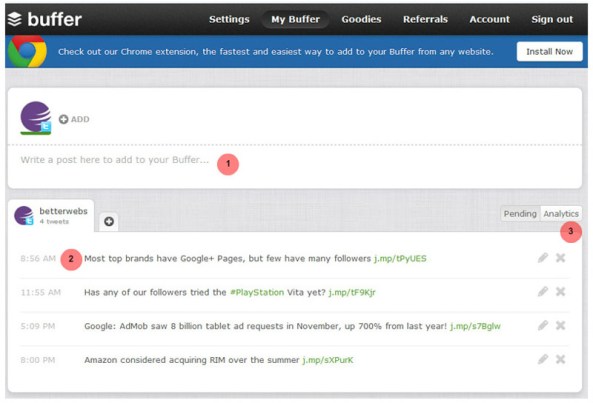Click the 8:00 PM scheduled time
Viewport: 593px width, 403px height.
pos(37,360)
